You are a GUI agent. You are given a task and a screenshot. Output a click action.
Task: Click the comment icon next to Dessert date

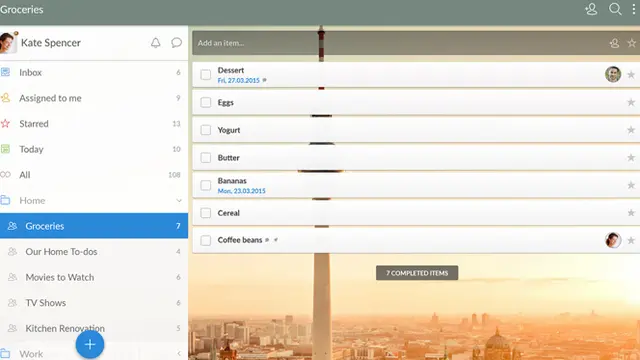coord(264,80)
